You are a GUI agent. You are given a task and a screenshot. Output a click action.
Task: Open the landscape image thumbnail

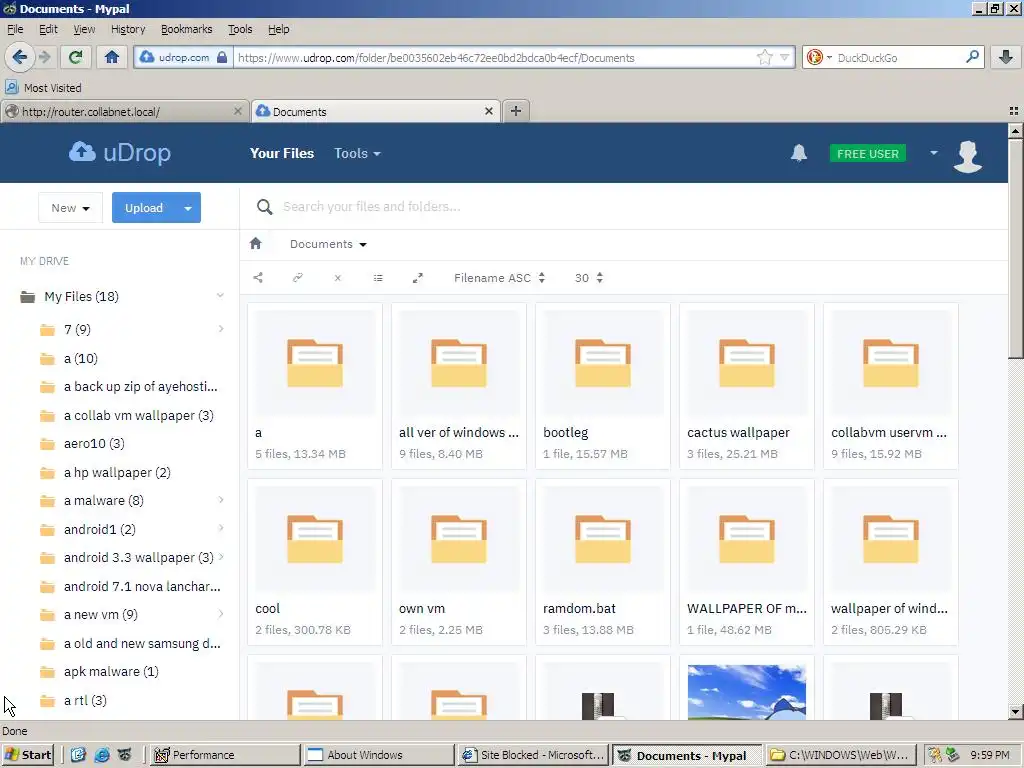coord(746,692)
